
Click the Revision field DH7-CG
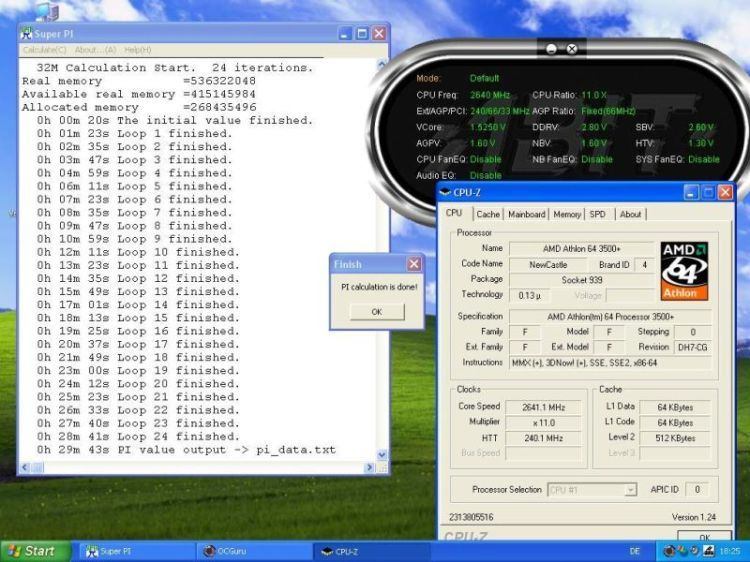(692, 347)
